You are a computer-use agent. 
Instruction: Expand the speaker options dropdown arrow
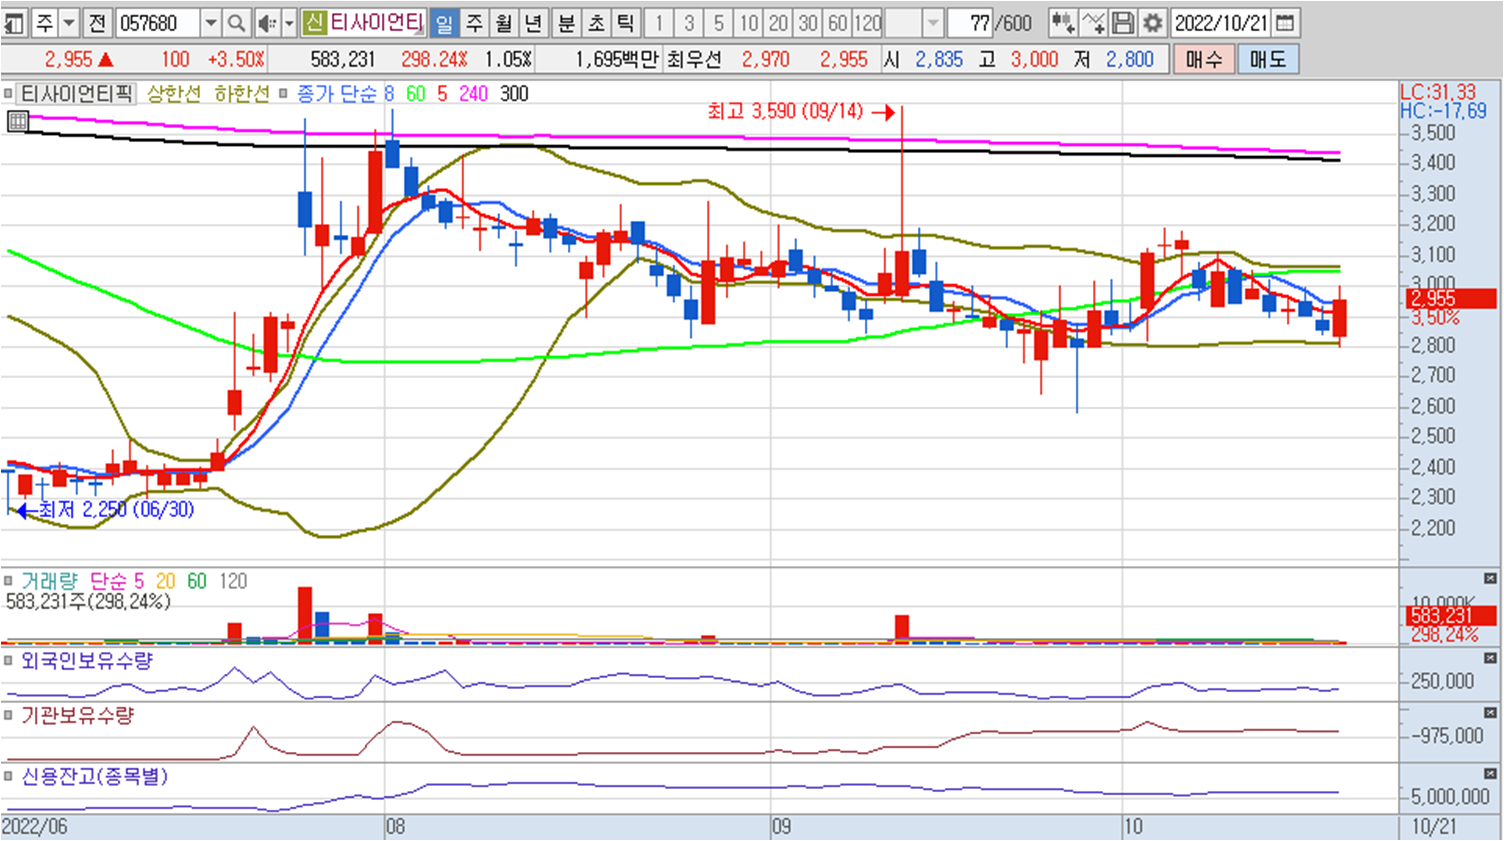click(289, 22)
